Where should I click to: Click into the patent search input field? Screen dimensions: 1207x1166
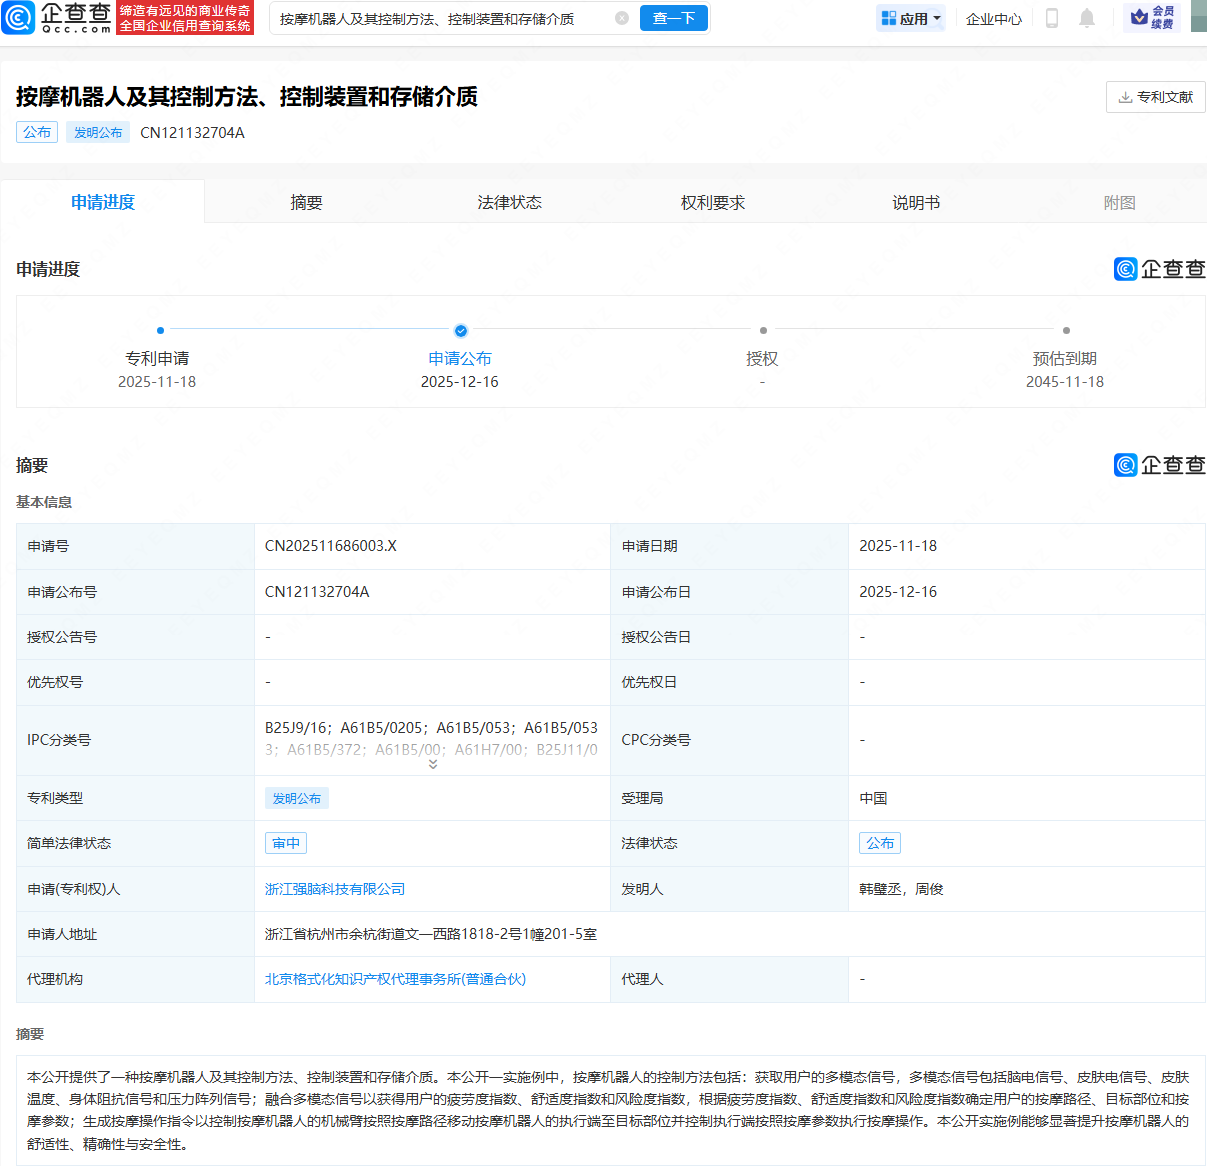(x=440, y=18)
